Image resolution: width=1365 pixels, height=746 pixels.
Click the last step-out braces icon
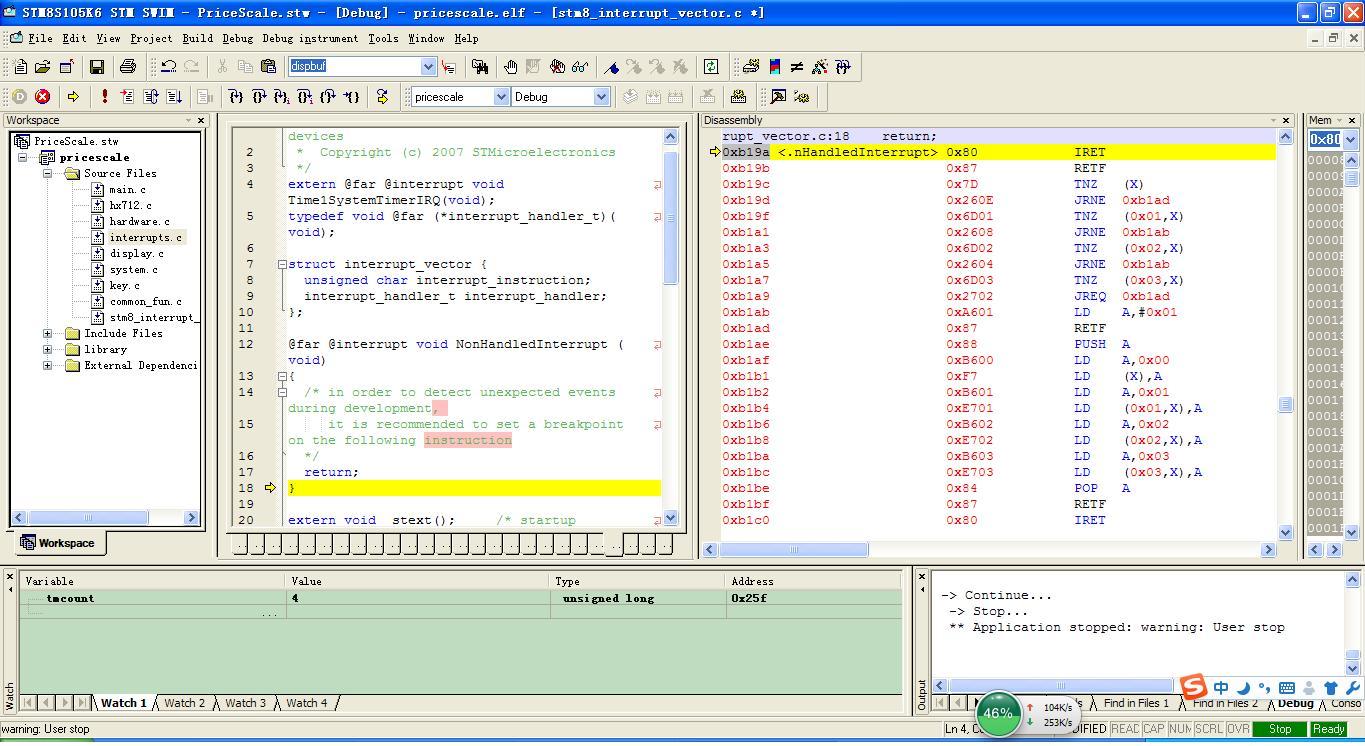coord(351,97)
